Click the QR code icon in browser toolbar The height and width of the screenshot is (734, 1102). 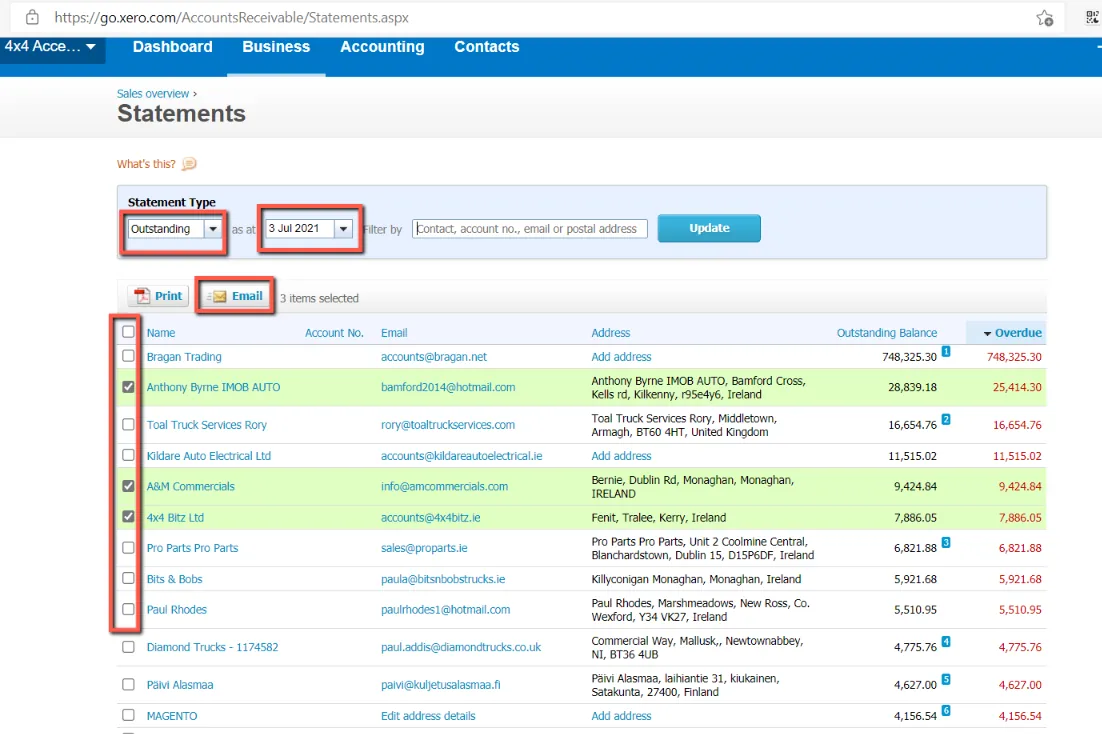(1093, 18)
